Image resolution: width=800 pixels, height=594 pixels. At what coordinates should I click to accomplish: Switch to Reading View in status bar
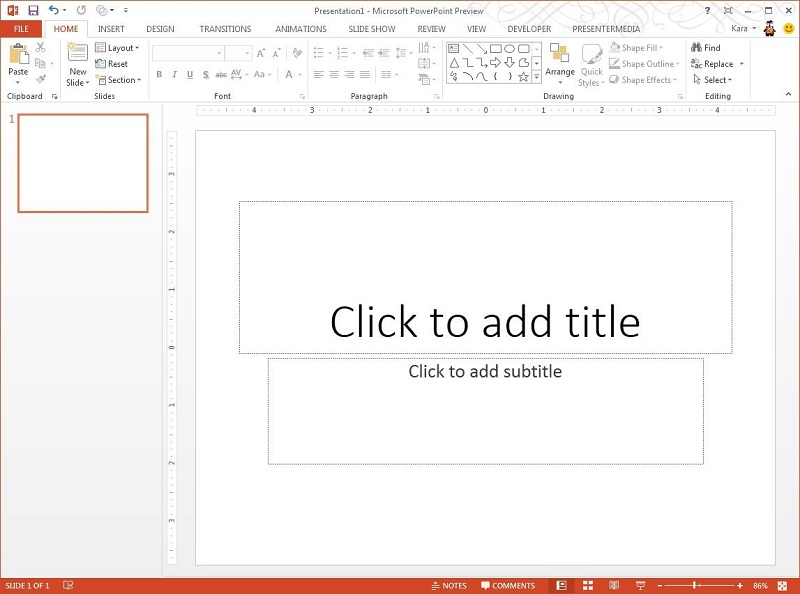[614, 585]
